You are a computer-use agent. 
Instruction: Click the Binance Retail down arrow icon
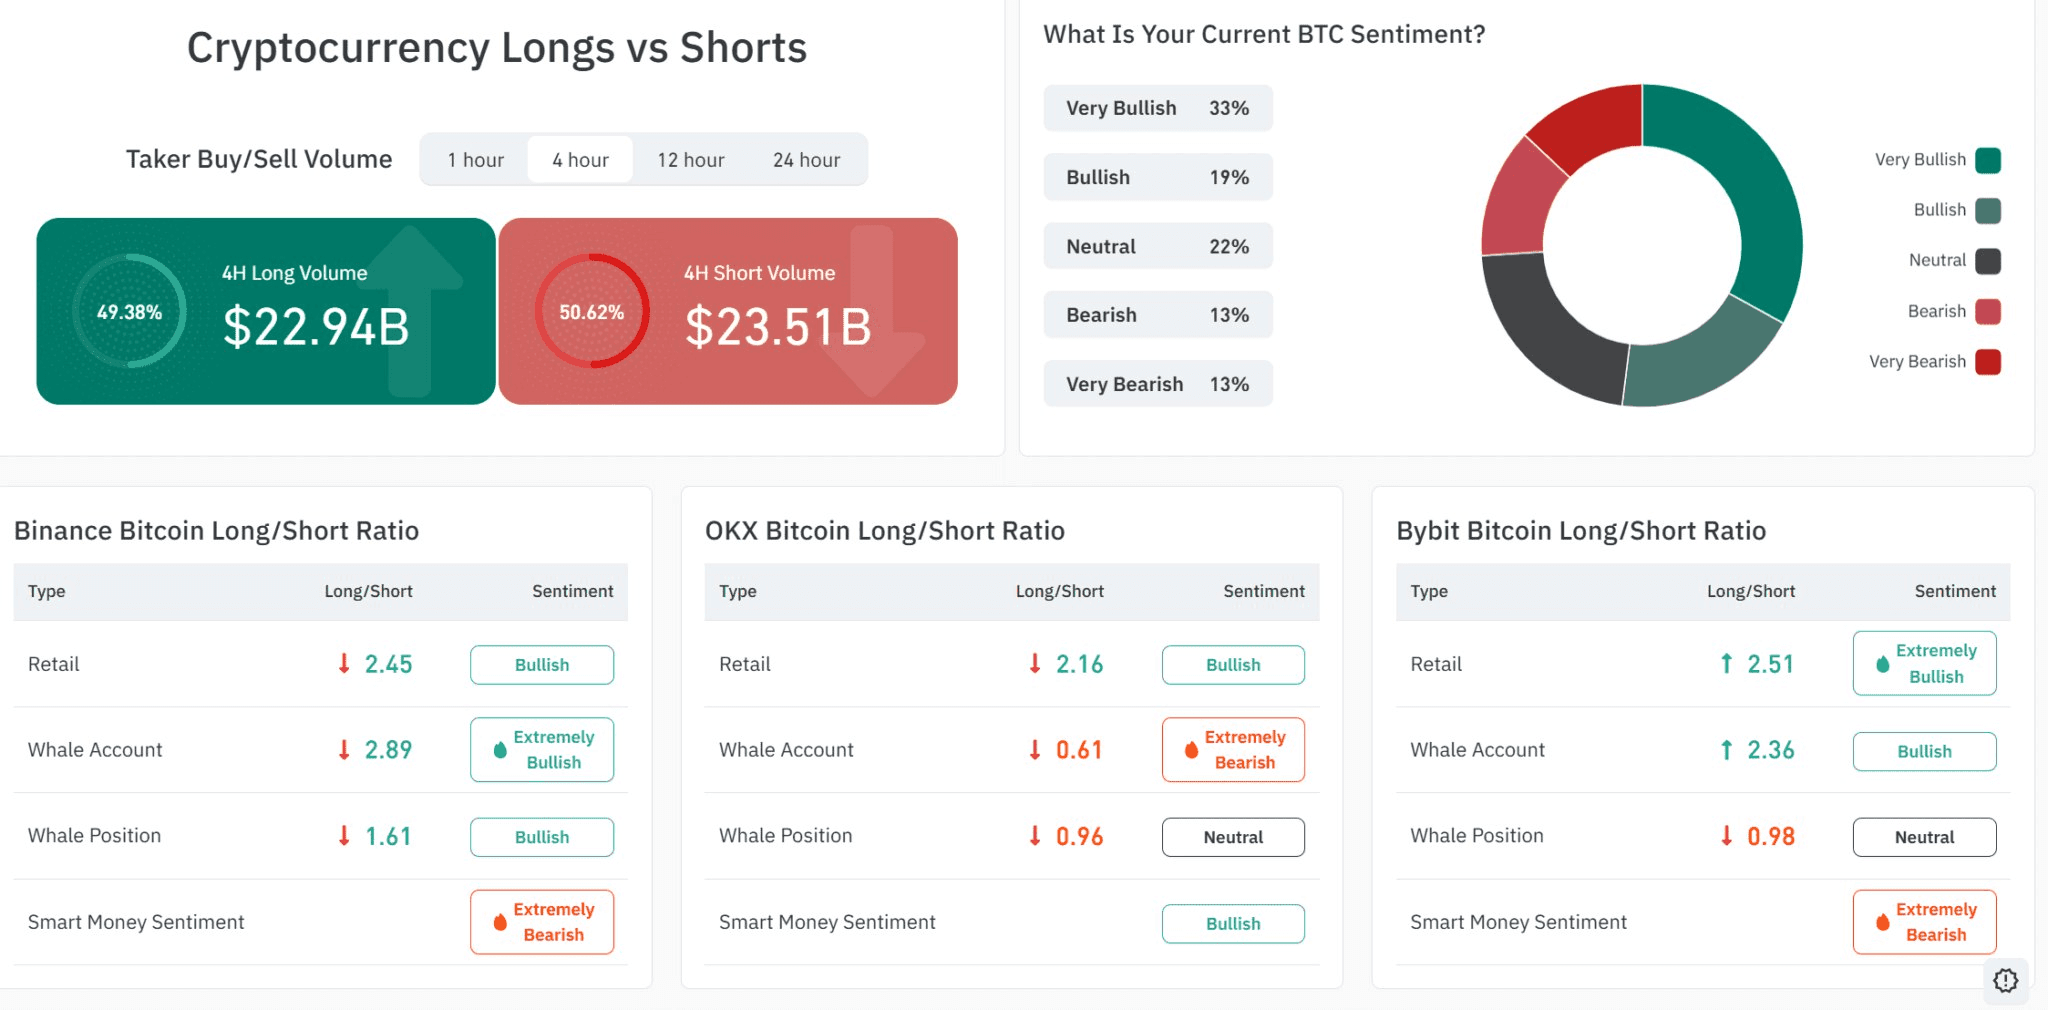click(344, 664)
